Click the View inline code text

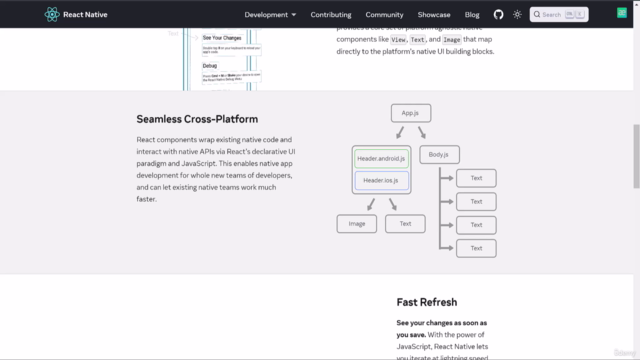point(398,40)
